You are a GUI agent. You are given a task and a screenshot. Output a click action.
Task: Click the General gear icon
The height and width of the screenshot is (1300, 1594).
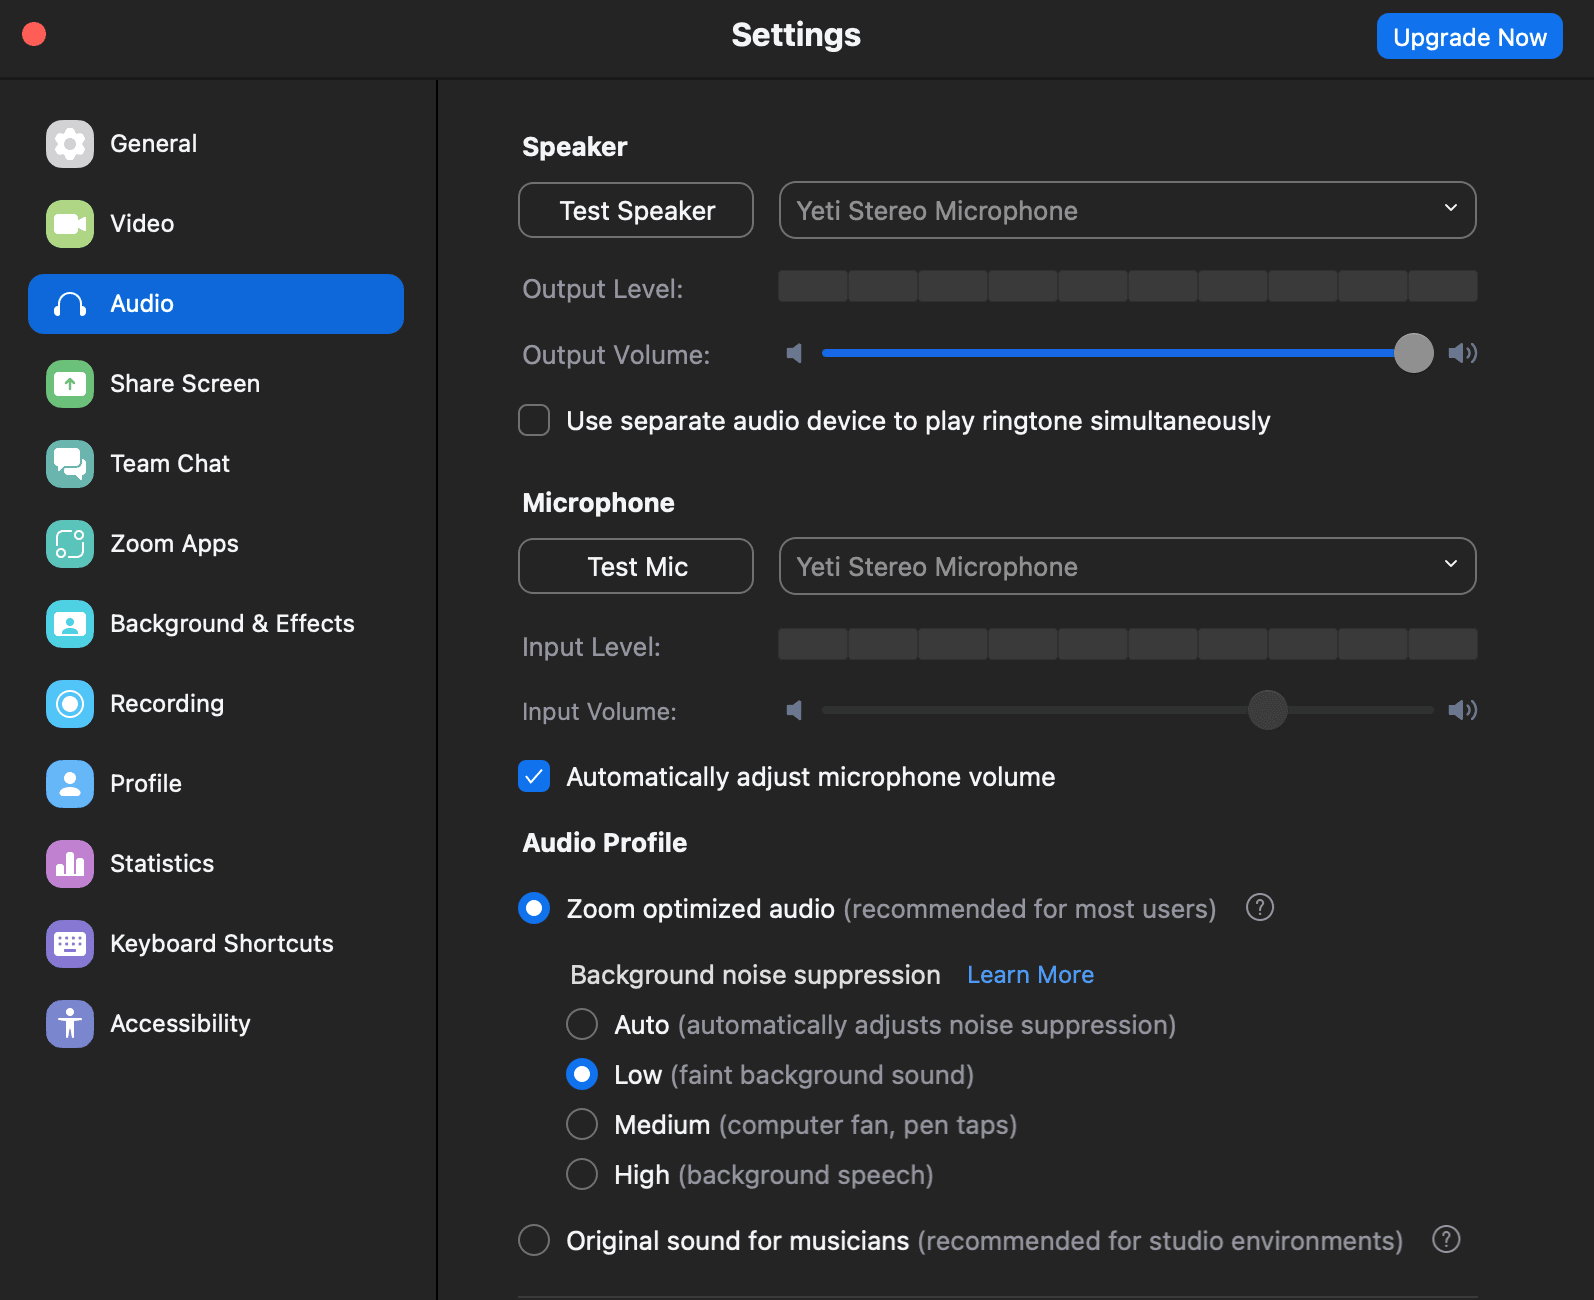pyautogui.click(x=70, y=144)
